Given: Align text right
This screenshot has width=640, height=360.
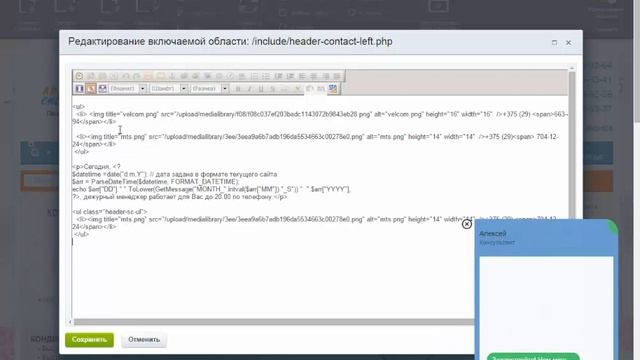Looking at the screenshot, I should coord(325,76).
